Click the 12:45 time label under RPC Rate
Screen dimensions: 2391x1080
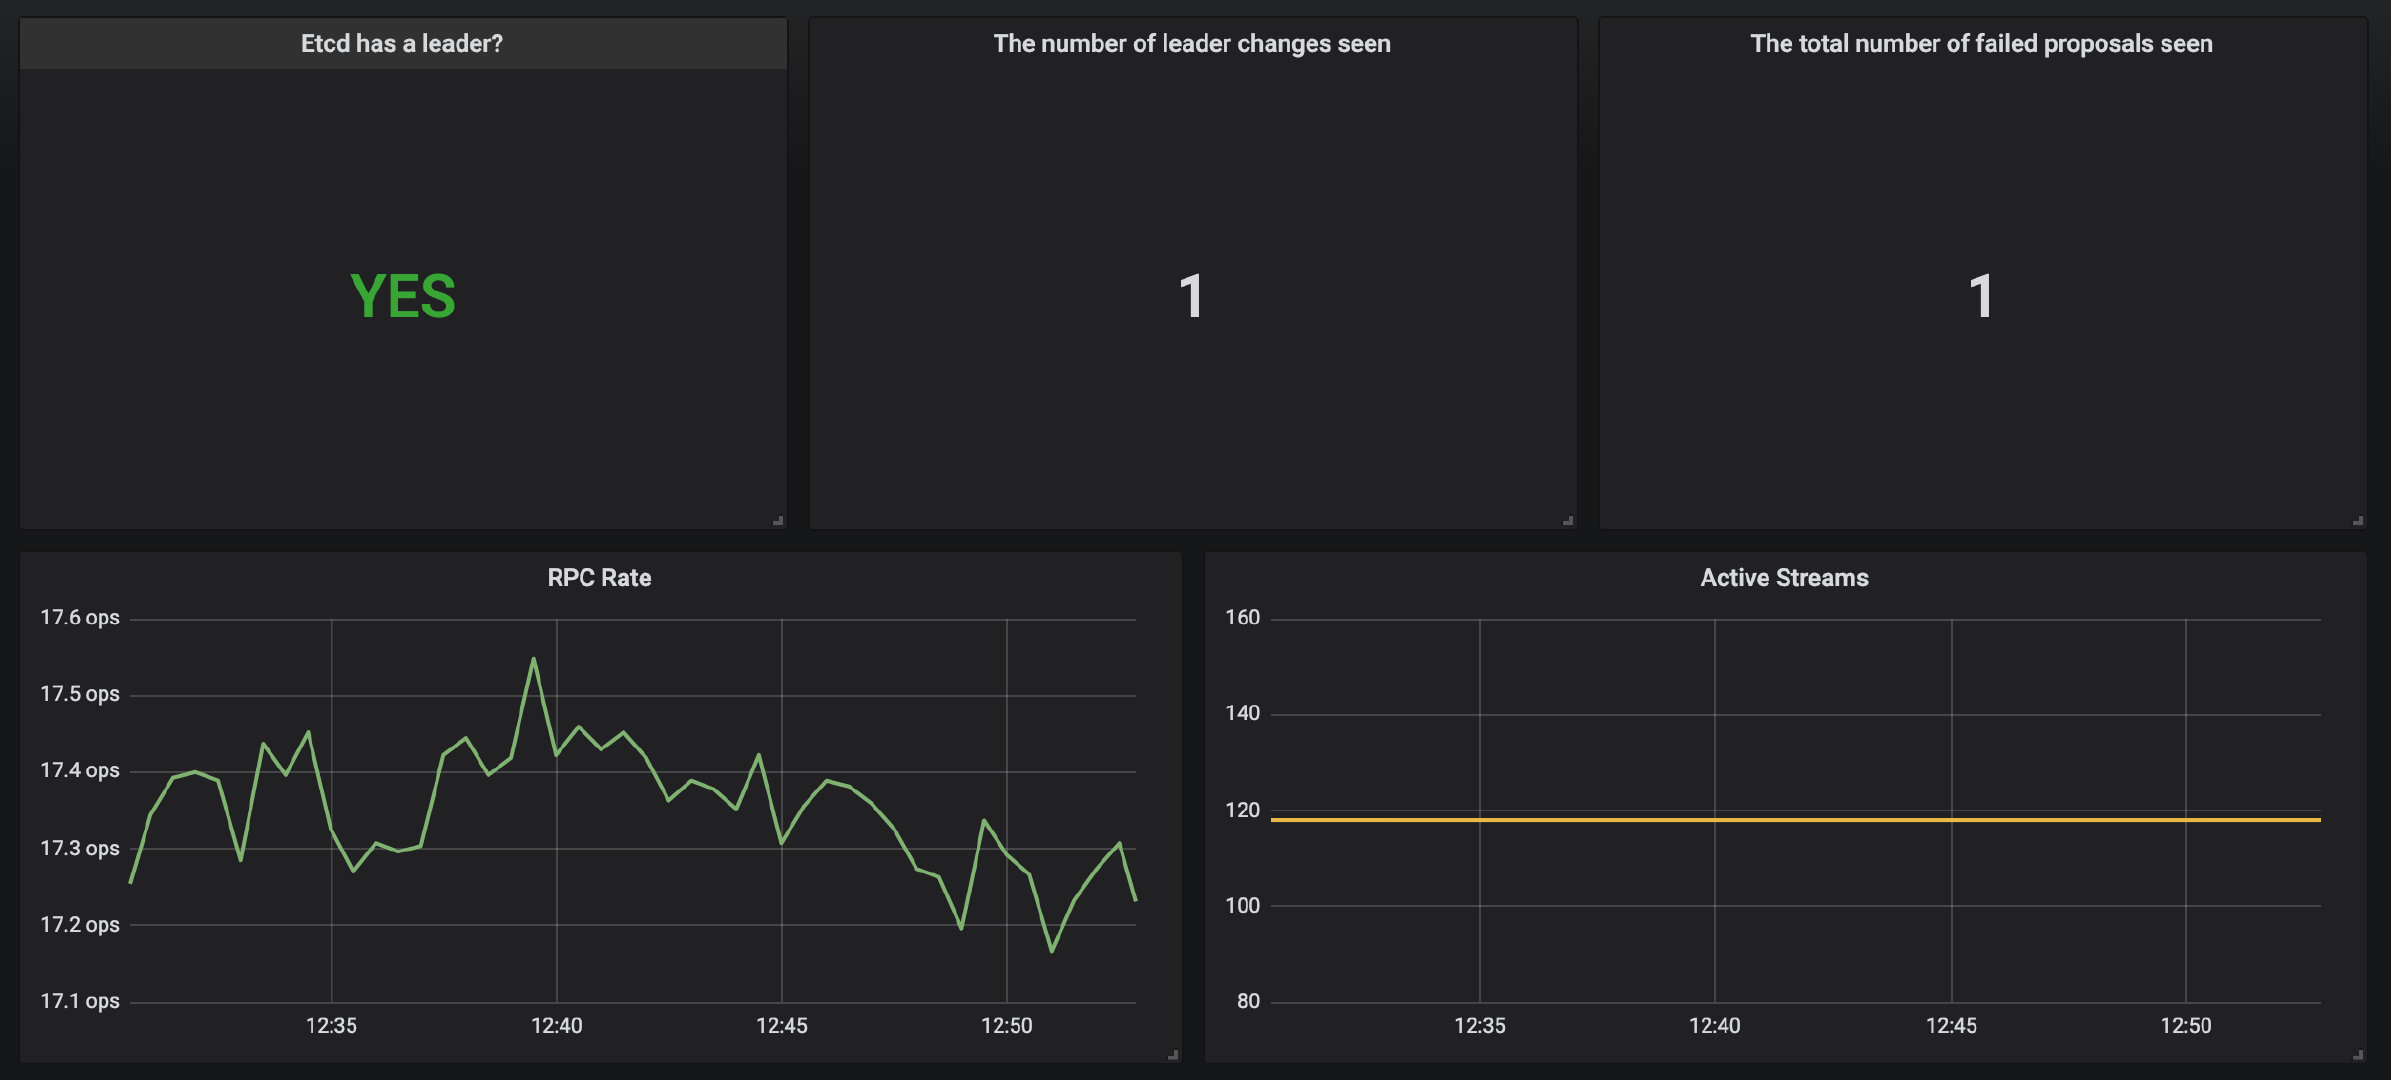(781, 1026)
